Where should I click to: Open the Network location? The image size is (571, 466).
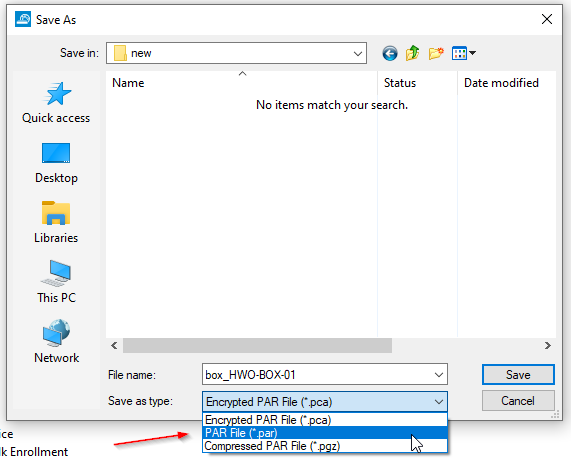(56, 341)
